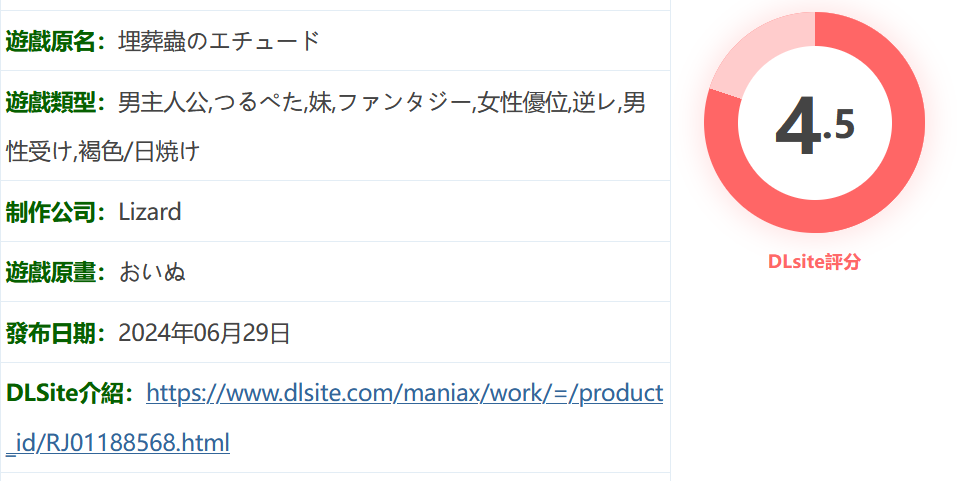This screenshot has width=957, height=481.
Task: Click the 4.5 rating score number
Action: pyautogui.click(x=815, y=126)
